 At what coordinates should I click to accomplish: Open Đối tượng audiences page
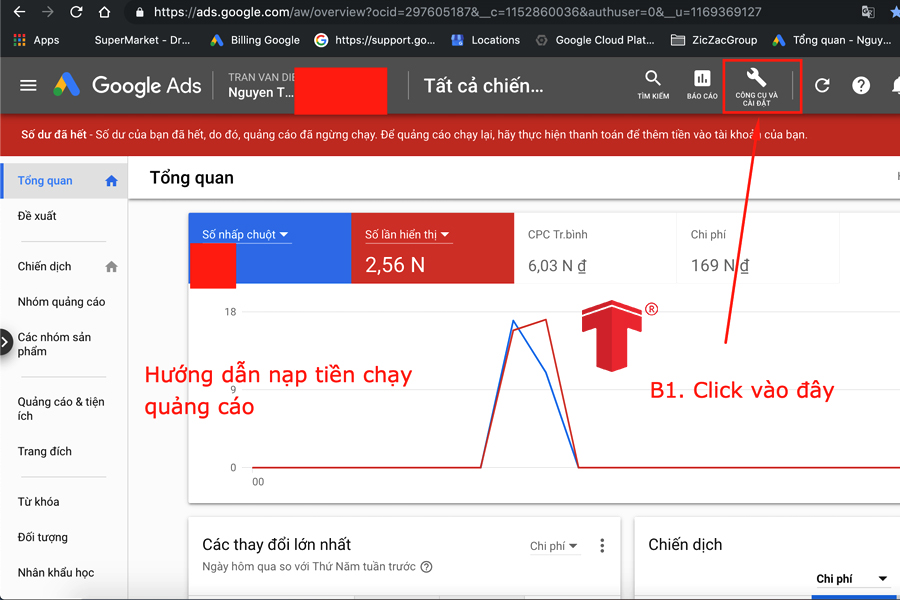(x=42, y=537)
